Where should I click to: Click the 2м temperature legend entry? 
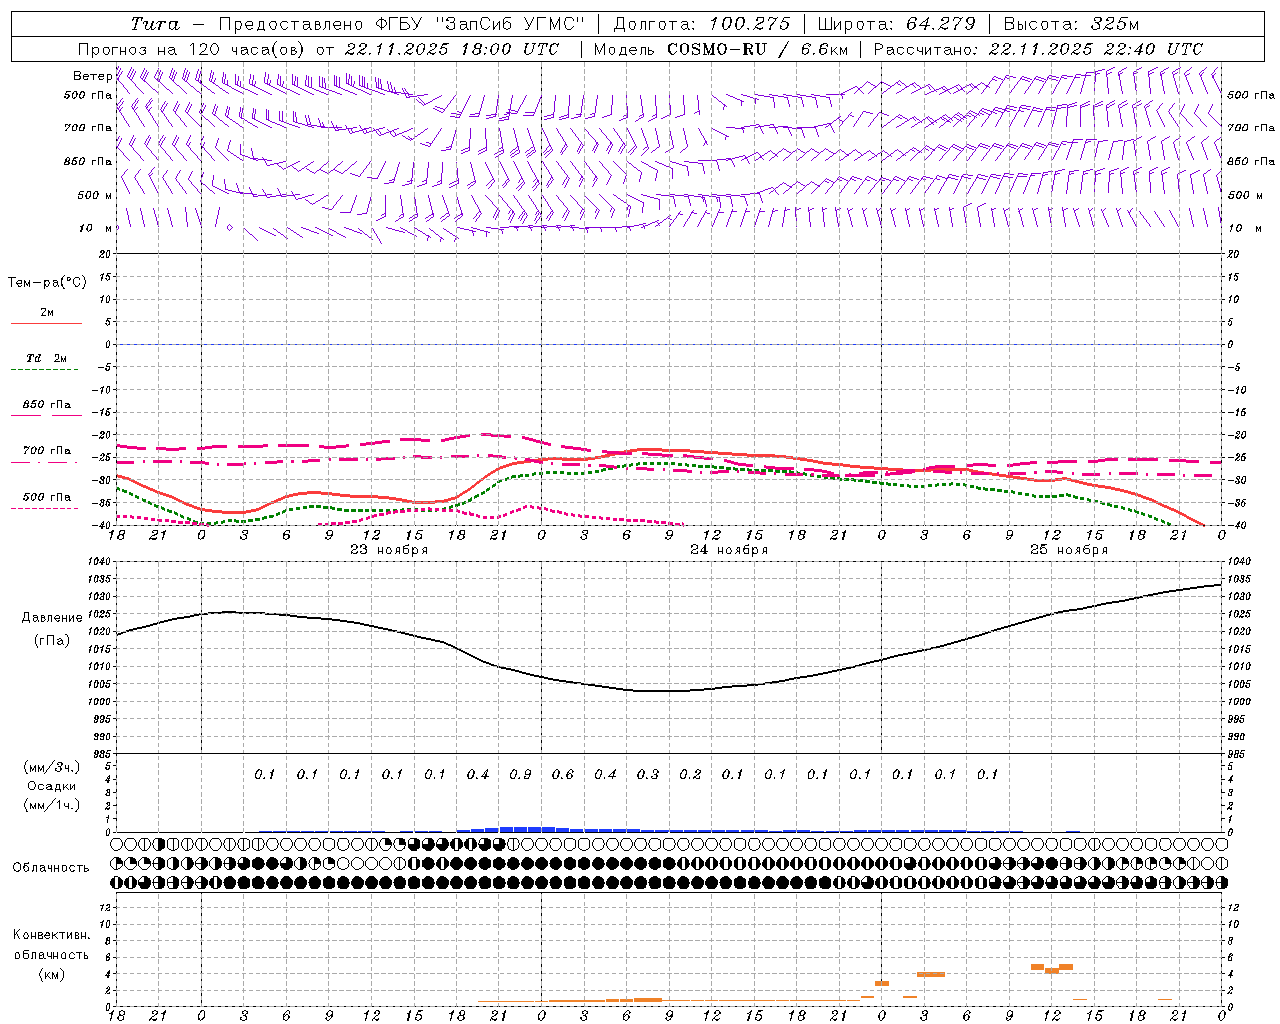point(47,313)
